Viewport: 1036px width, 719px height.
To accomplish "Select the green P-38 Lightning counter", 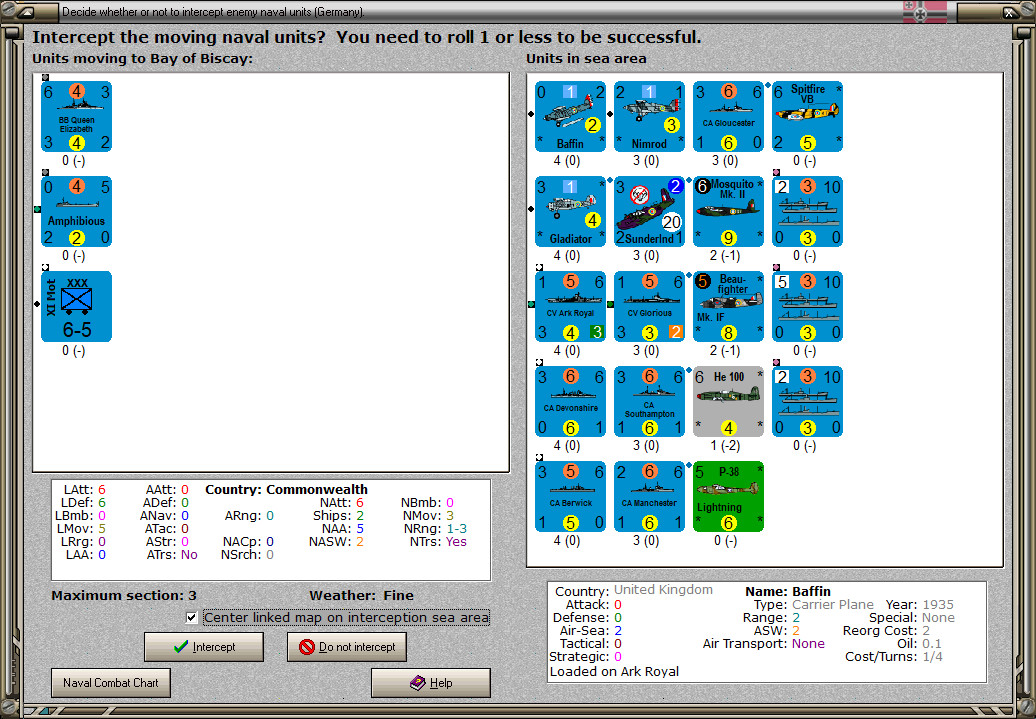I will click(x=729, y=496).
